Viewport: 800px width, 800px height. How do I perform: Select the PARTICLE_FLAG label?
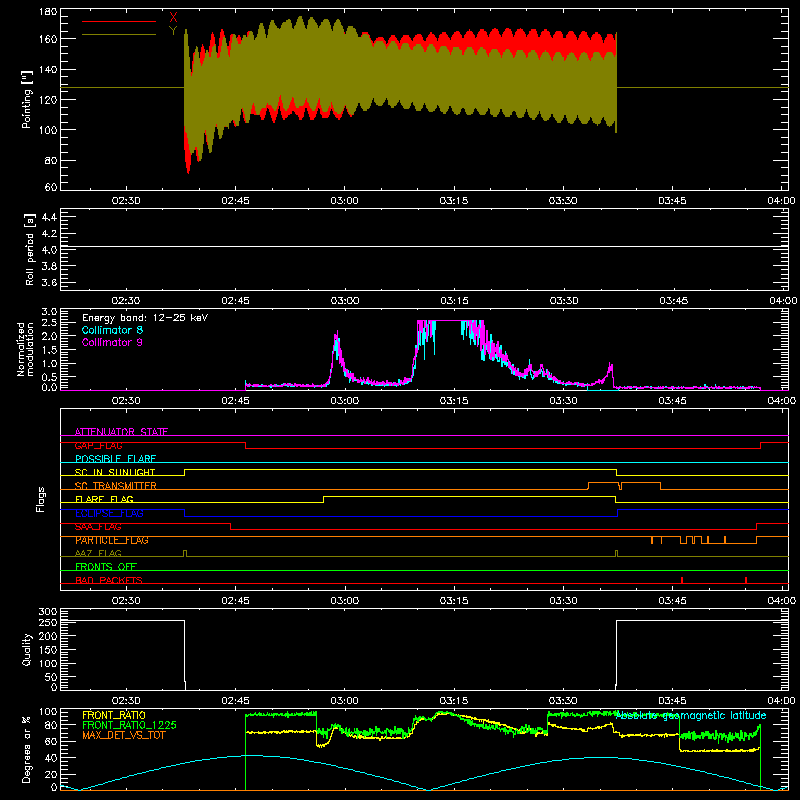112,540
